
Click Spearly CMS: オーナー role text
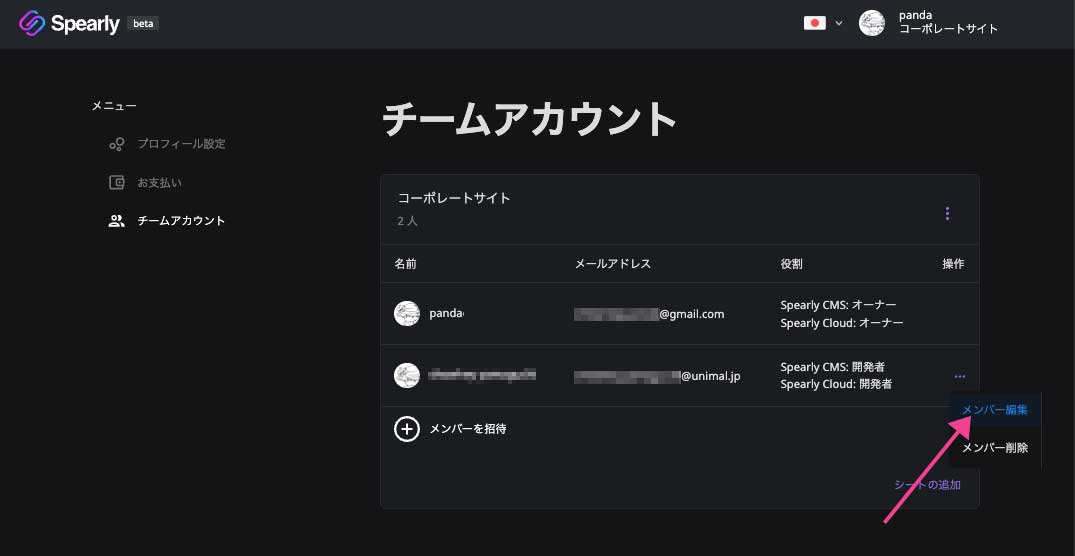(838, 304)
